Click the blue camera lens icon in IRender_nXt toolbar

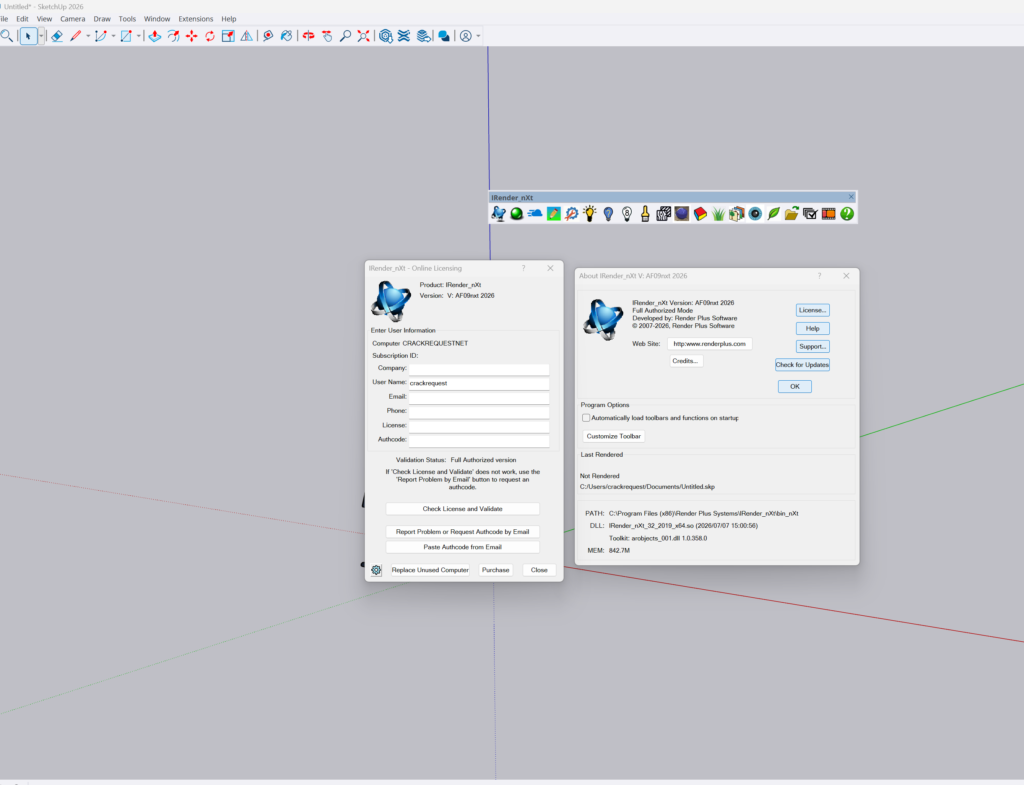(755, 214)
